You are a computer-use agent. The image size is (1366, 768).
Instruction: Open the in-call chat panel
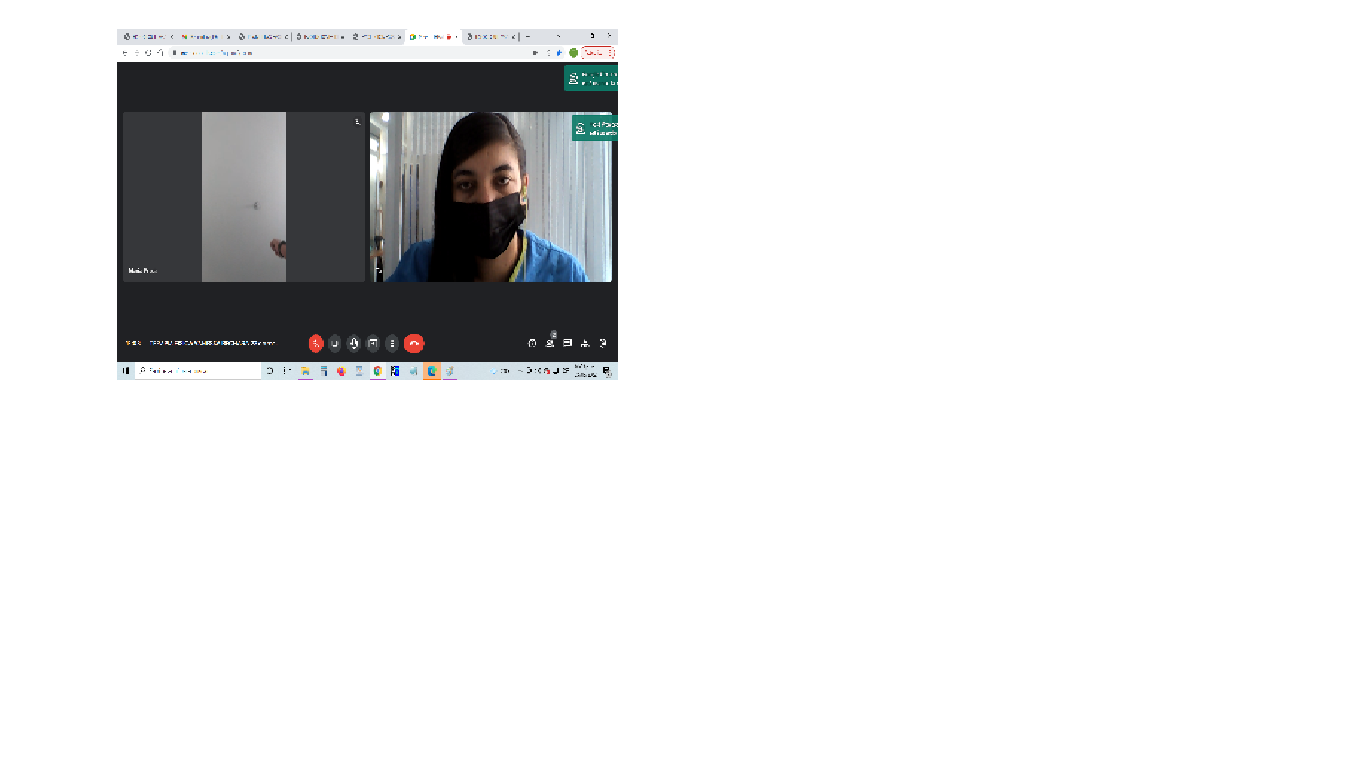point(567,343)
